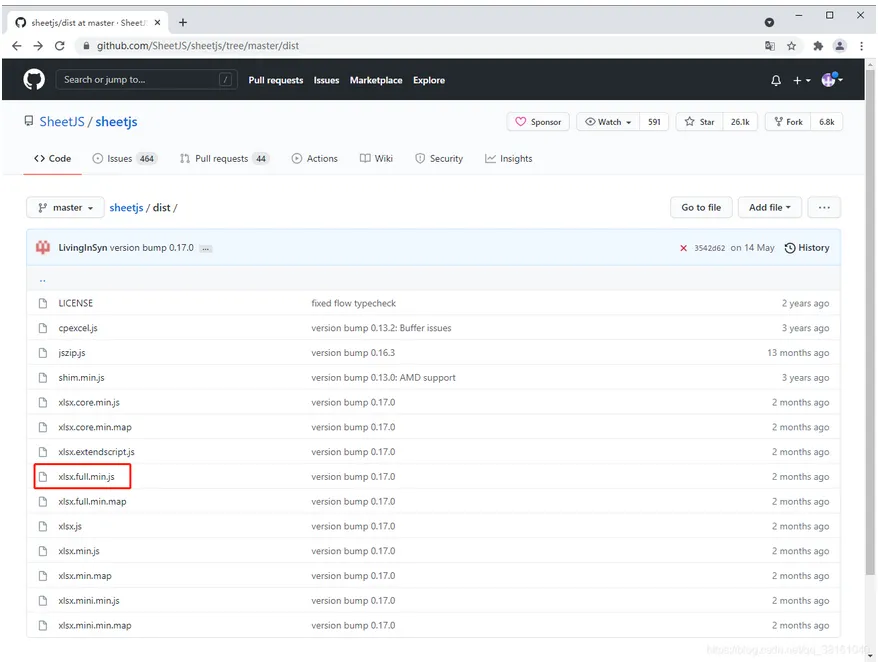Open Pull requests in top navigation

[275, 80]
